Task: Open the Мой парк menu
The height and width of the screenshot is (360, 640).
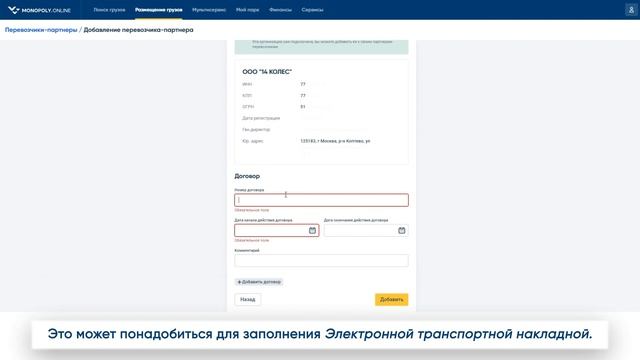Action: [248, 10]
